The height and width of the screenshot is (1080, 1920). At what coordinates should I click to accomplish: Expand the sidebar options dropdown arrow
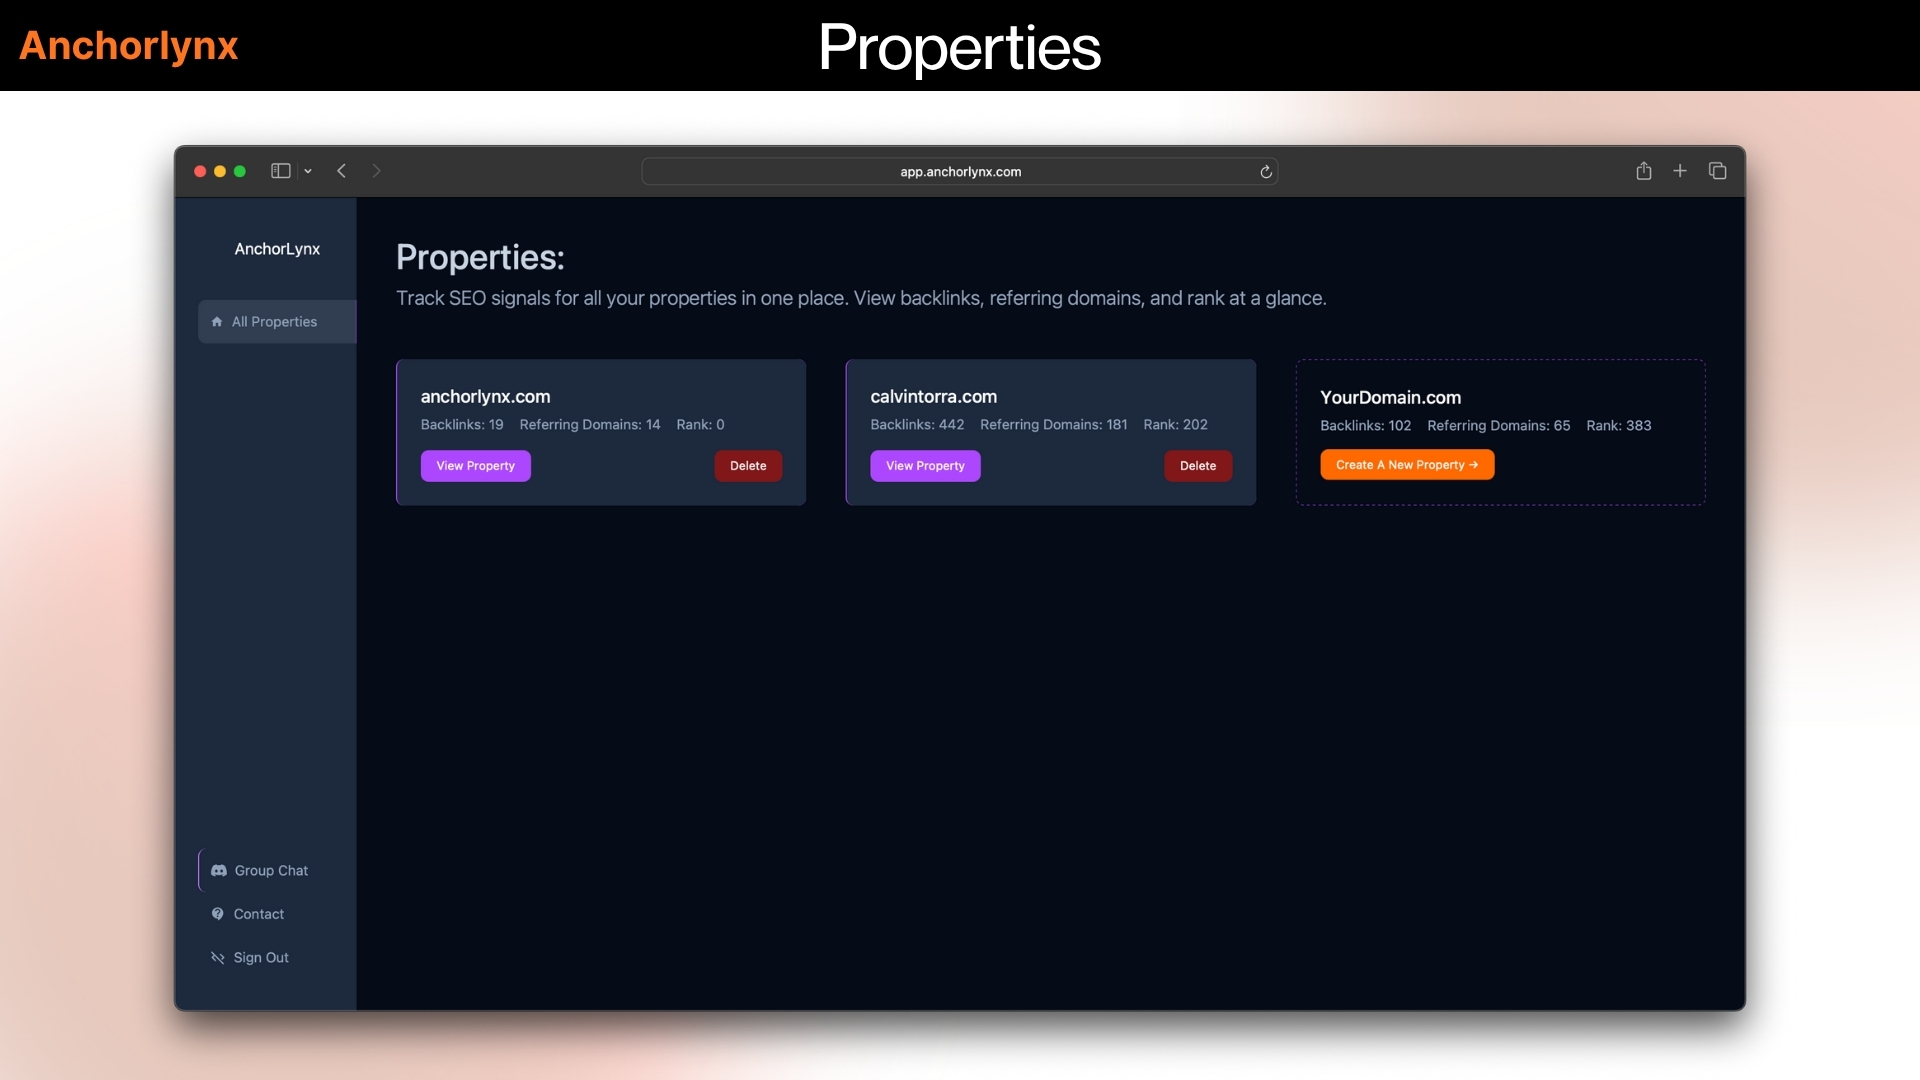(x=308, y=171)
